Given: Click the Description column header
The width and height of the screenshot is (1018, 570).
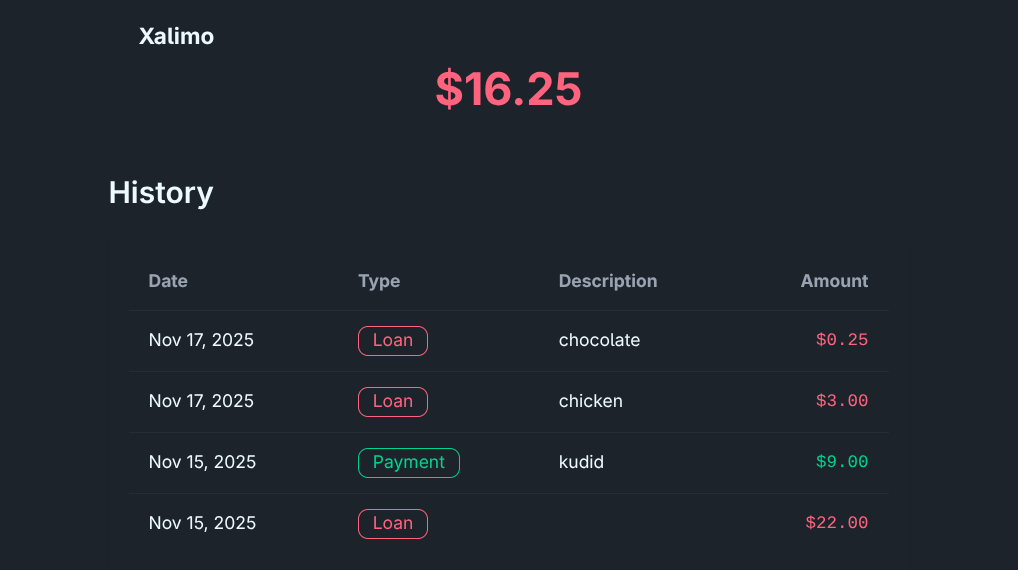Looking at the screenshot, I should pos(608,281).
